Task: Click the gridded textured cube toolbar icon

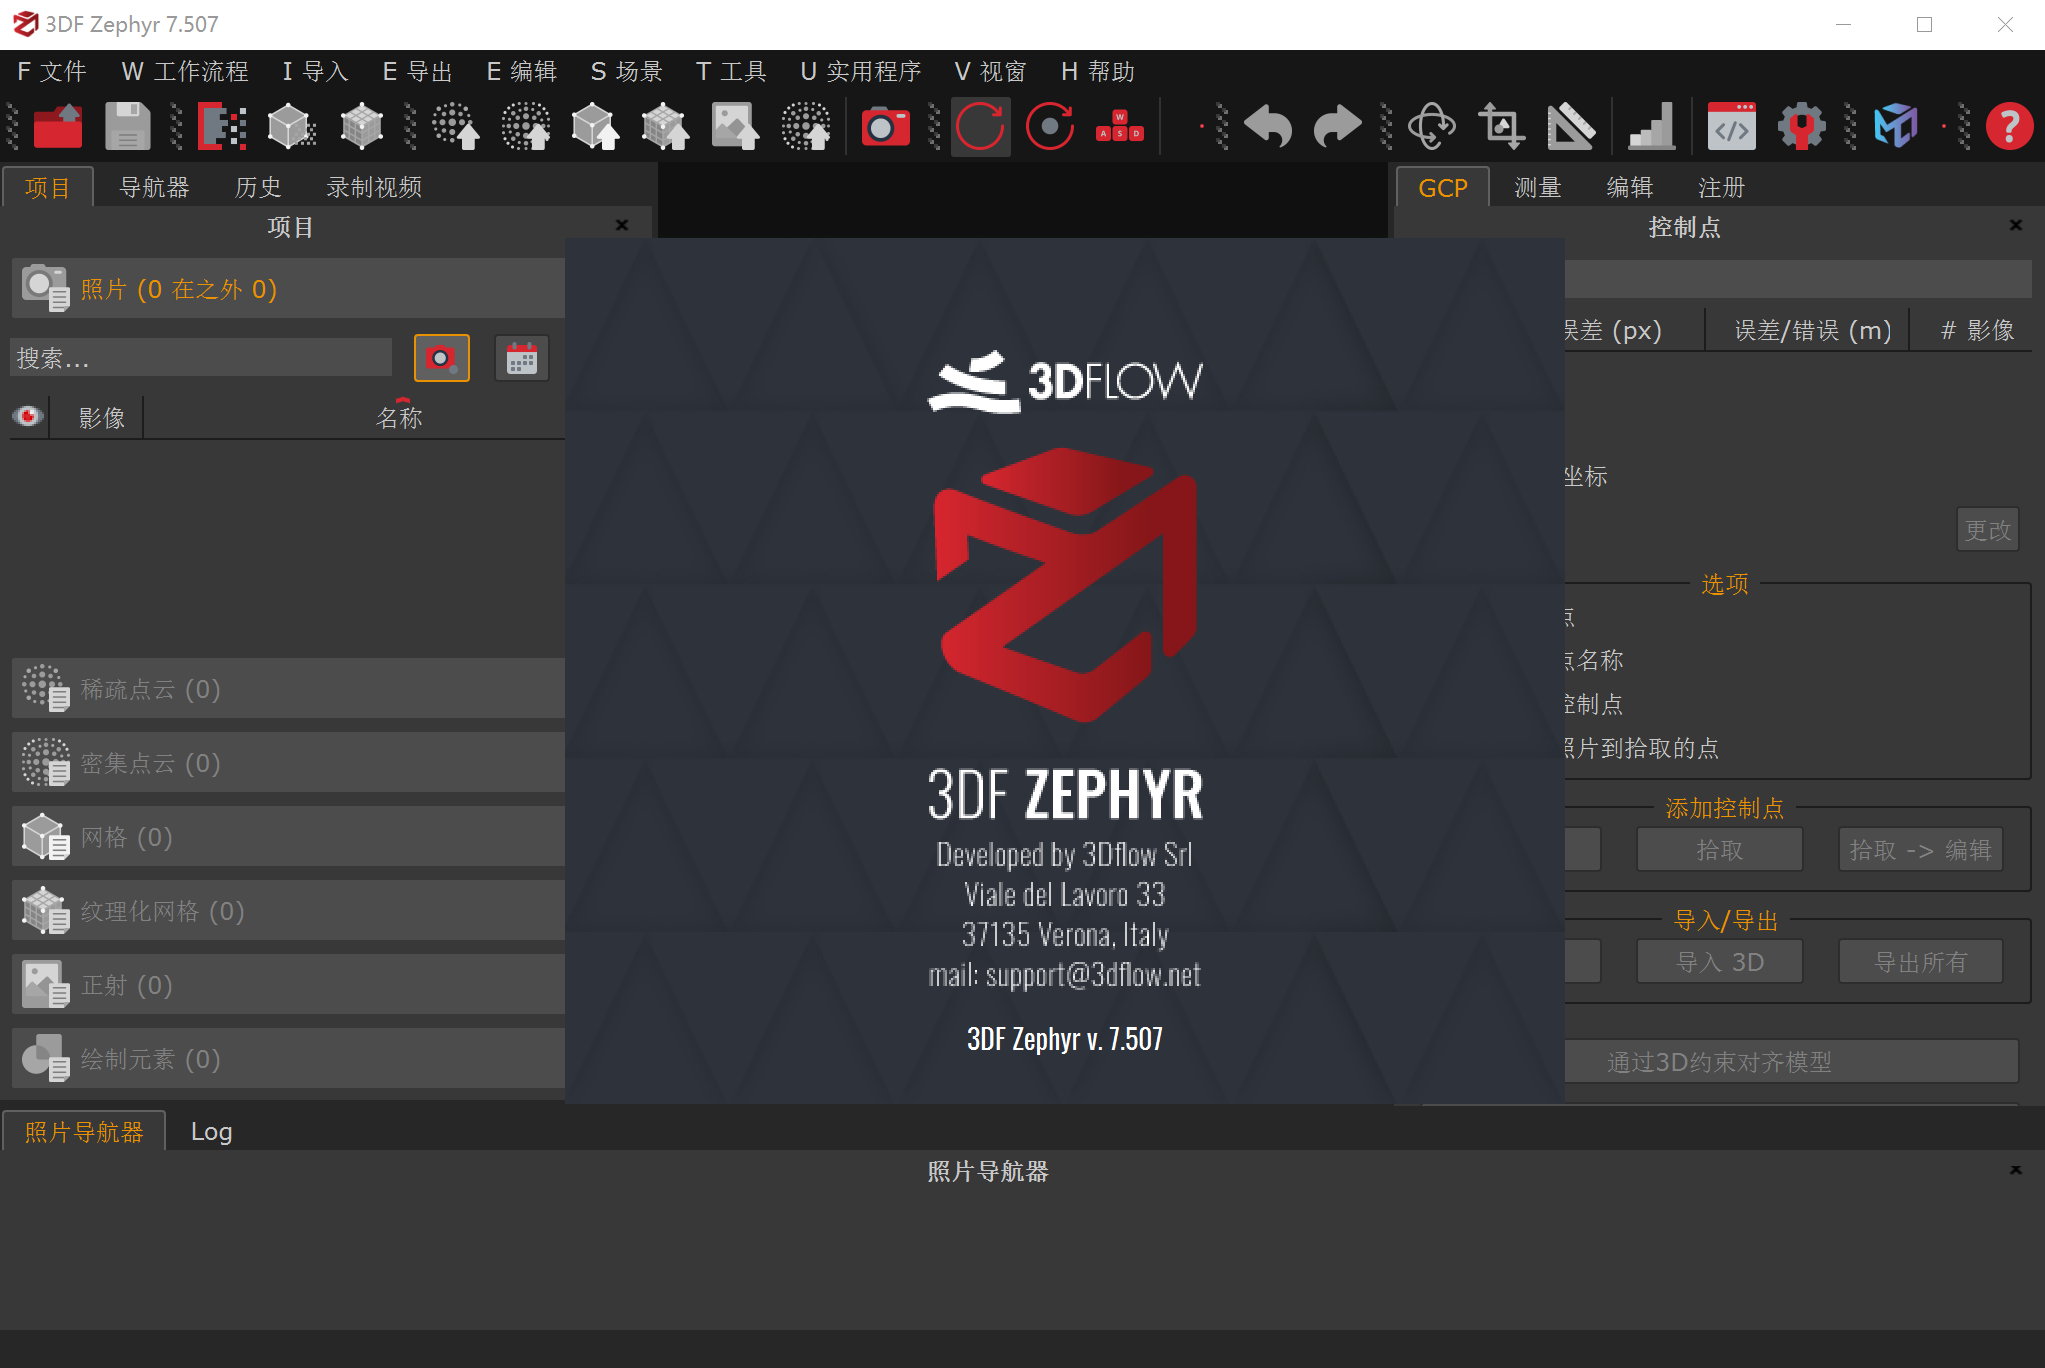Action: click(361, 127)
